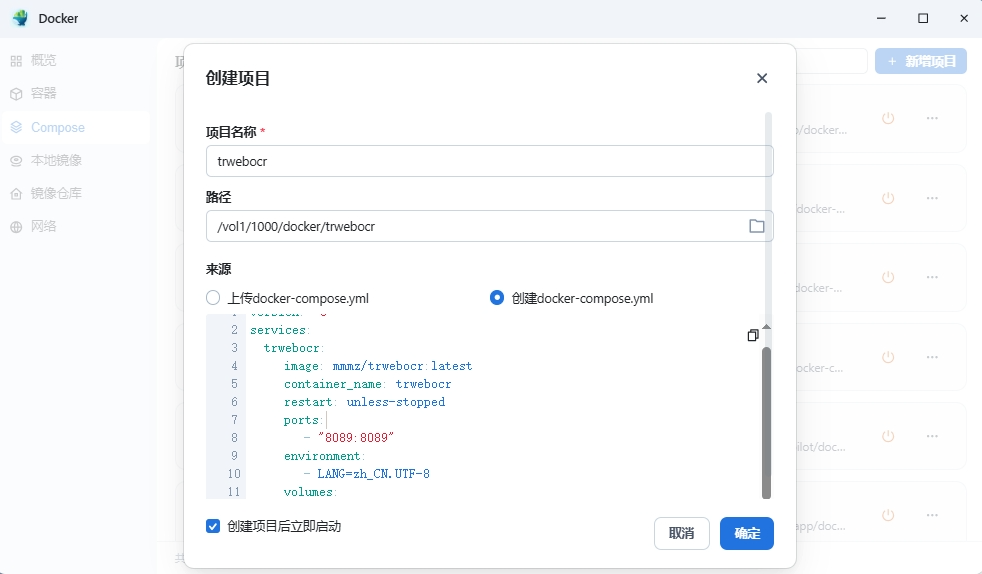Click the 容器 cube icon
Image resolution: width=982 pixels, height=574 pixels.
(x=16, y=94)
